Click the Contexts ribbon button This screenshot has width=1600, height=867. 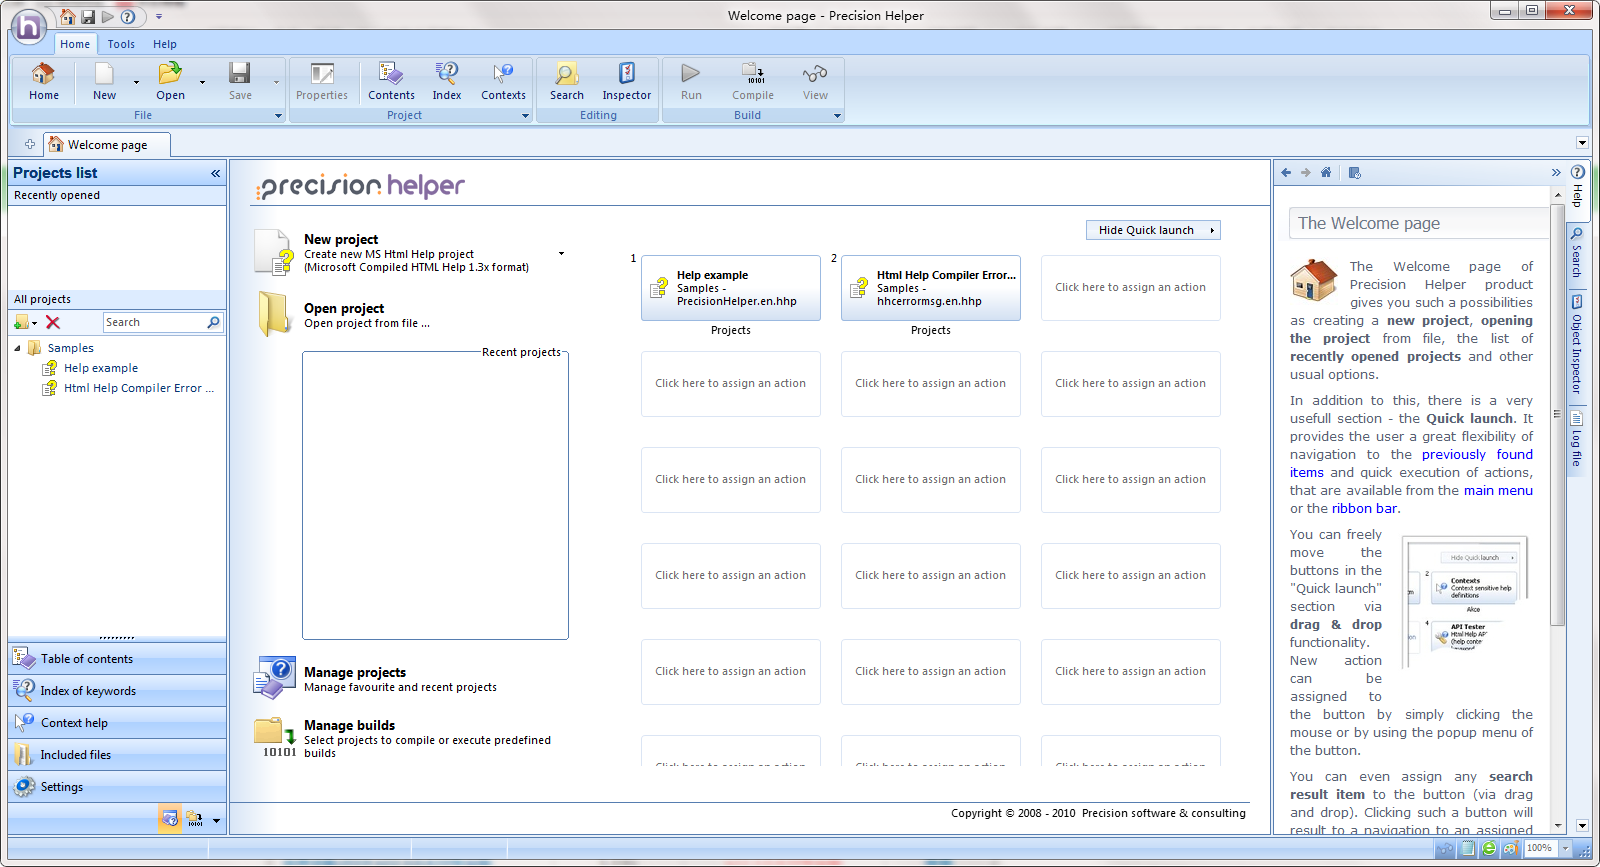coord(503,82)
